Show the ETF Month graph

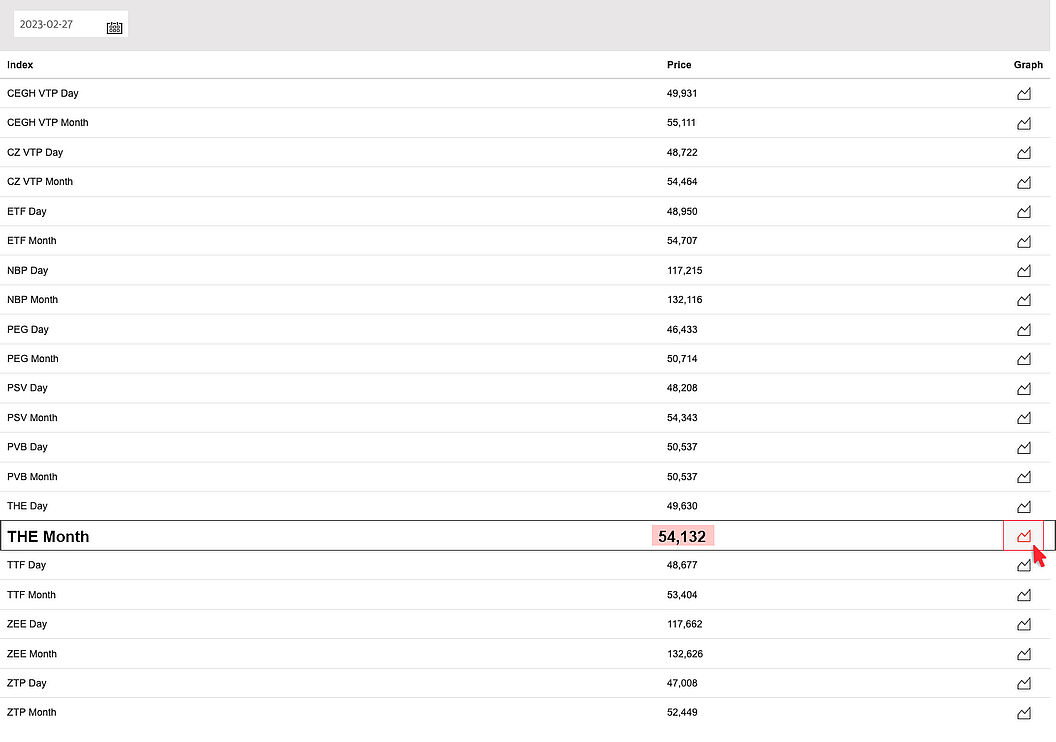point(1024,241)
